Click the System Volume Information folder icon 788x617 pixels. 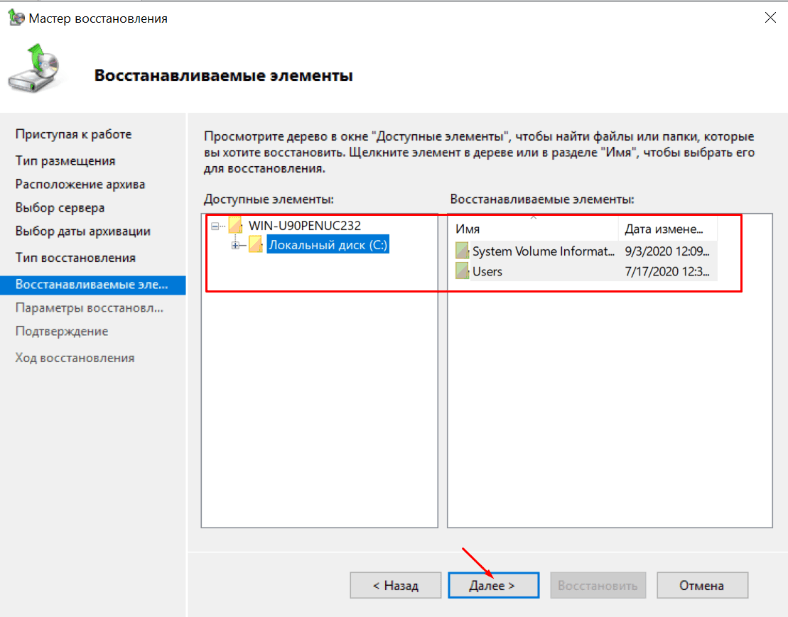[x=462, y=251]
